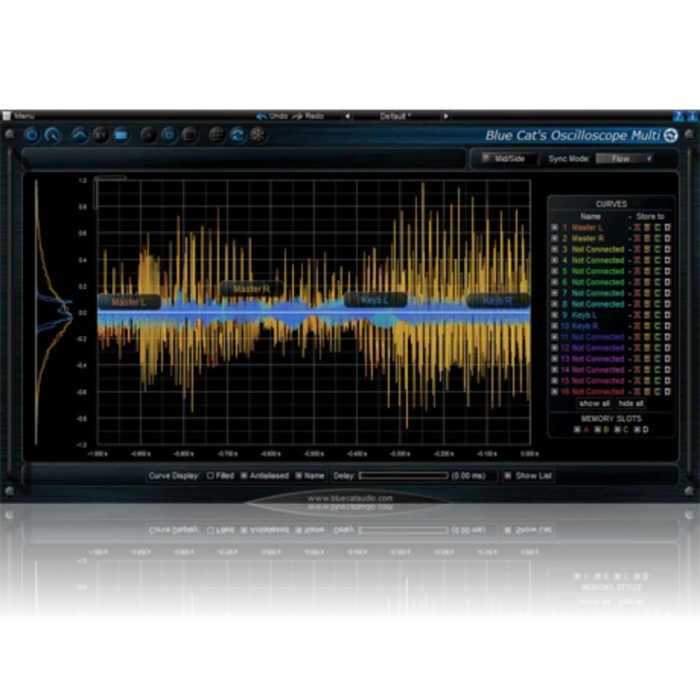
Task: Toggle visibility of curve 2 Master R
Action: 554,238
